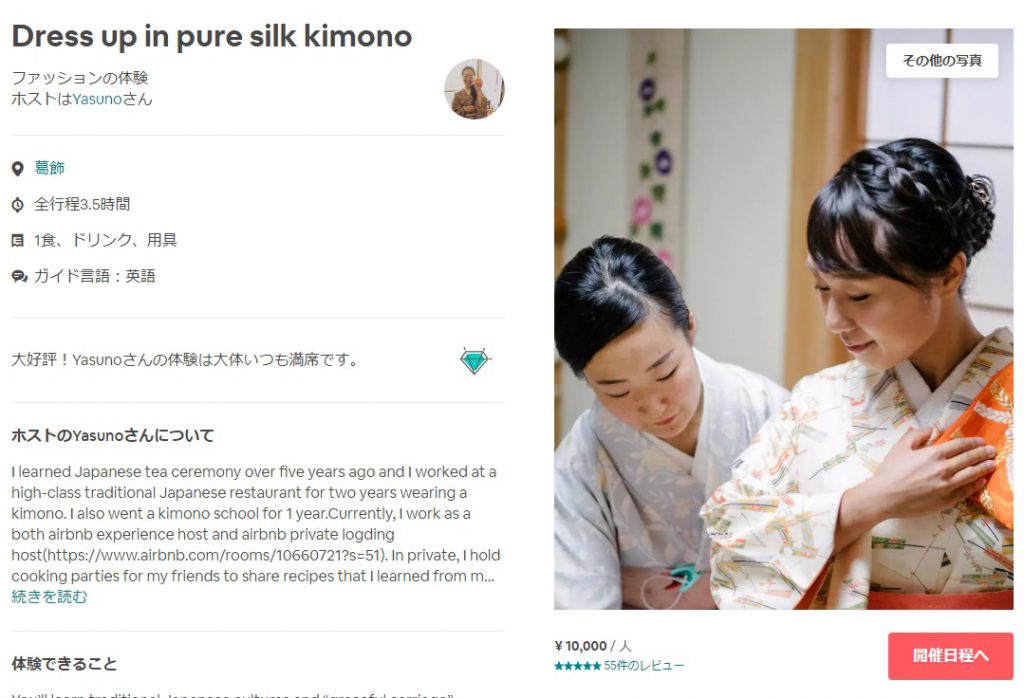
Task: View more photos with その他の写真
Action: (x=942, y=61)
